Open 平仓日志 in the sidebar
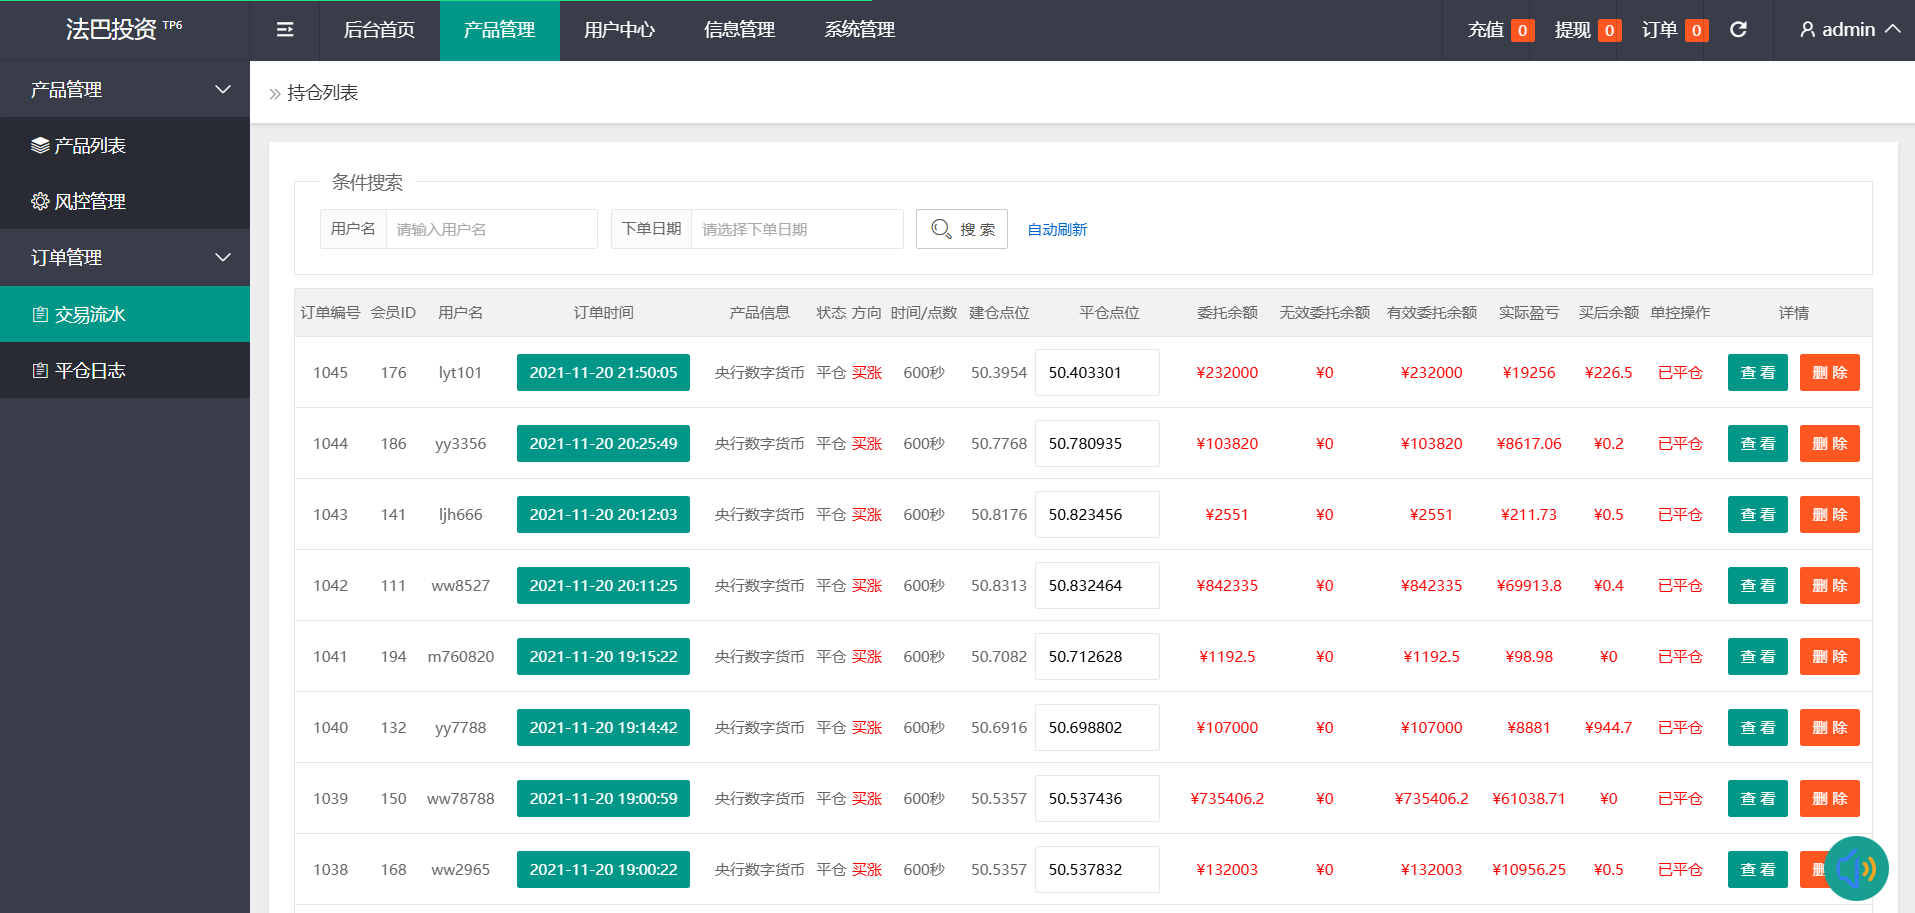1915x913 pixels. click(x=90, y=371)
